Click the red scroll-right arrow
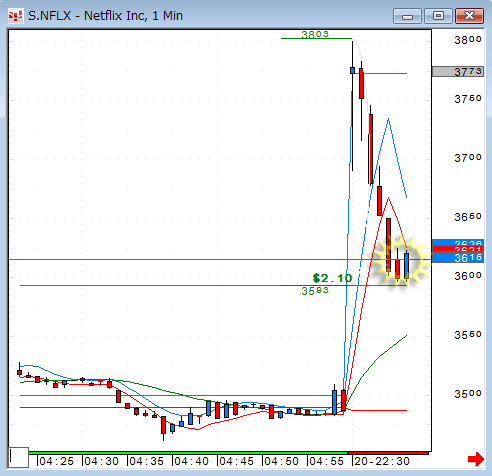Image resolution: width=492 pixels, height=476 pixels. 476,460
